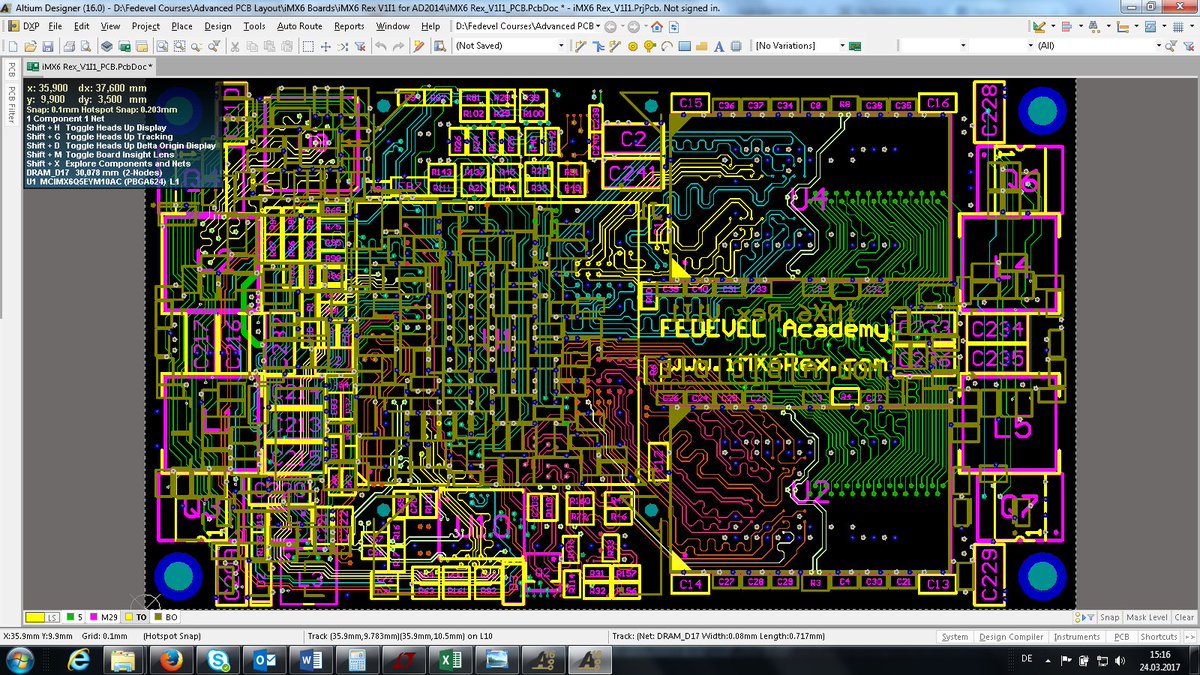
Task: Place a fill rectangle
Action: [684, 46]
